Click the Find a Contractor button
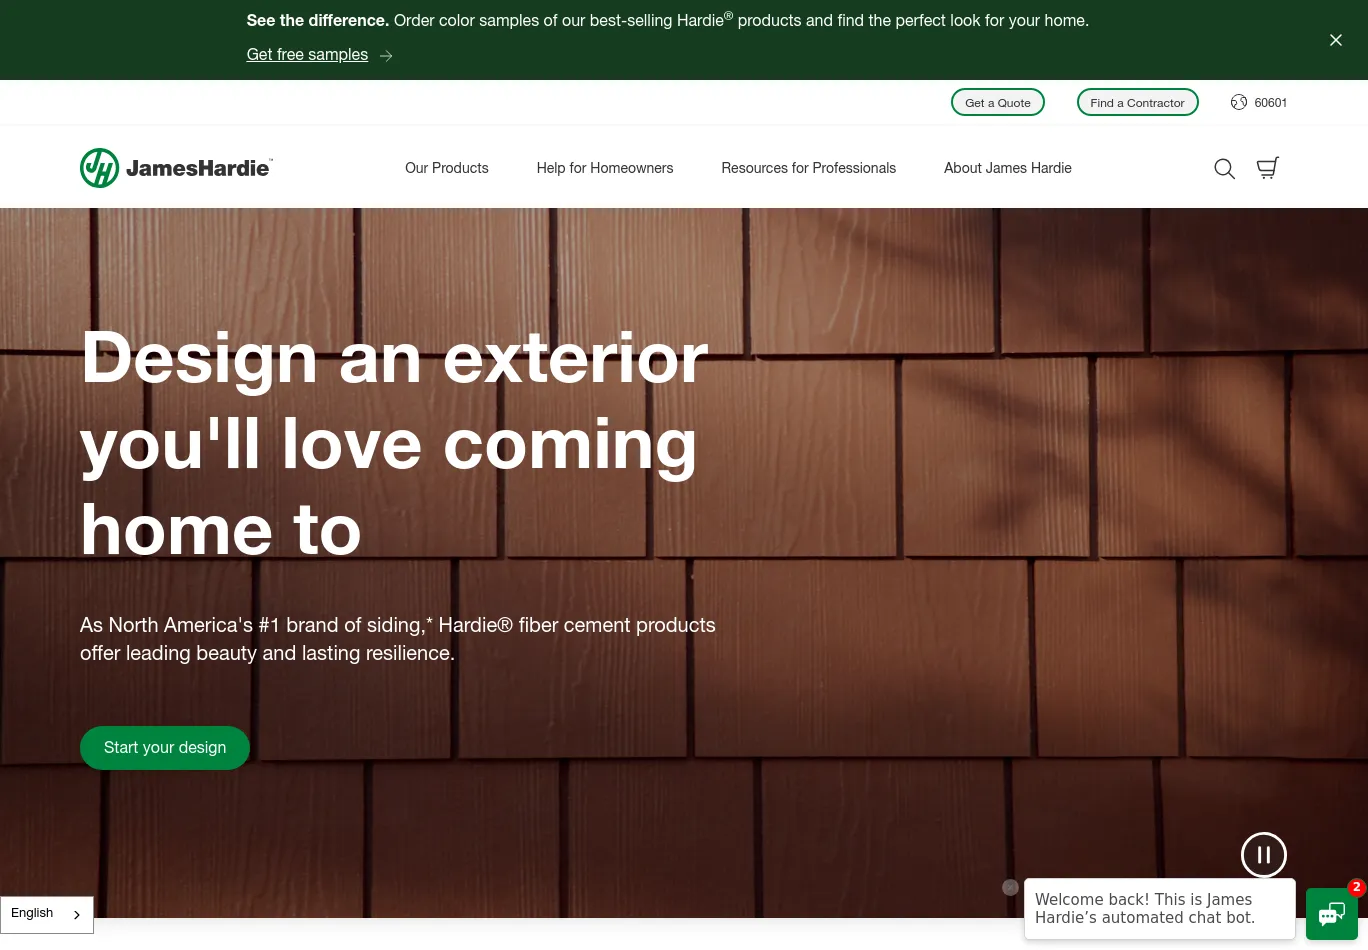 [x=1138, y=102]
